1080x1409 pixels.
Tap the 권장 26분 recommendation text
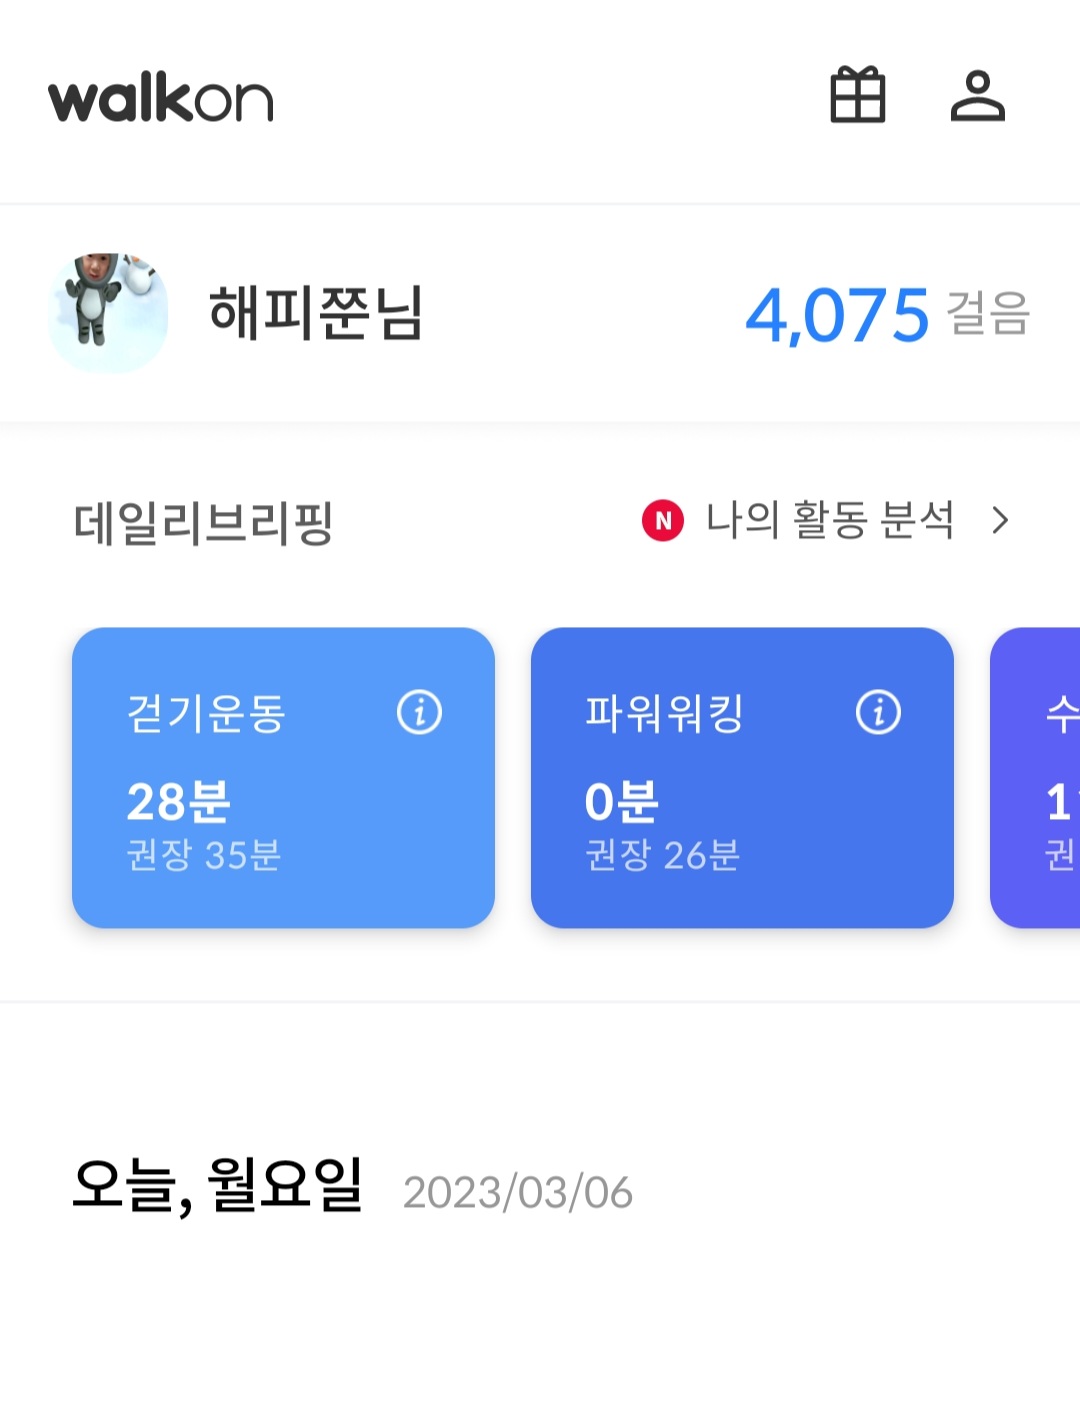[x=662, y=856]
